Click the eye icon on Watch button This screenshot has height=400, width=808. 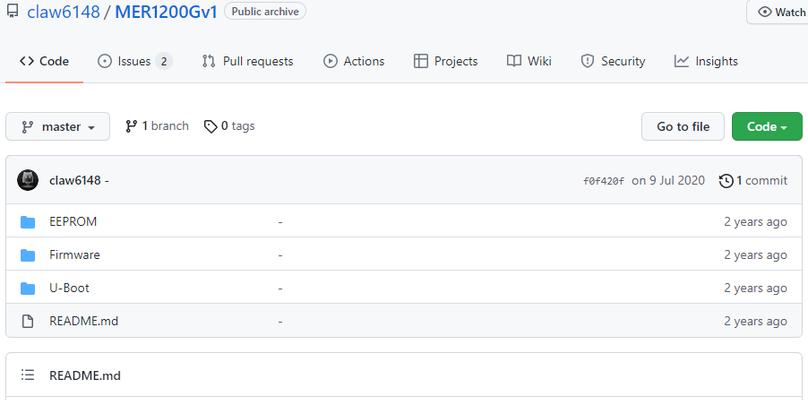click(x=765, y=12)
